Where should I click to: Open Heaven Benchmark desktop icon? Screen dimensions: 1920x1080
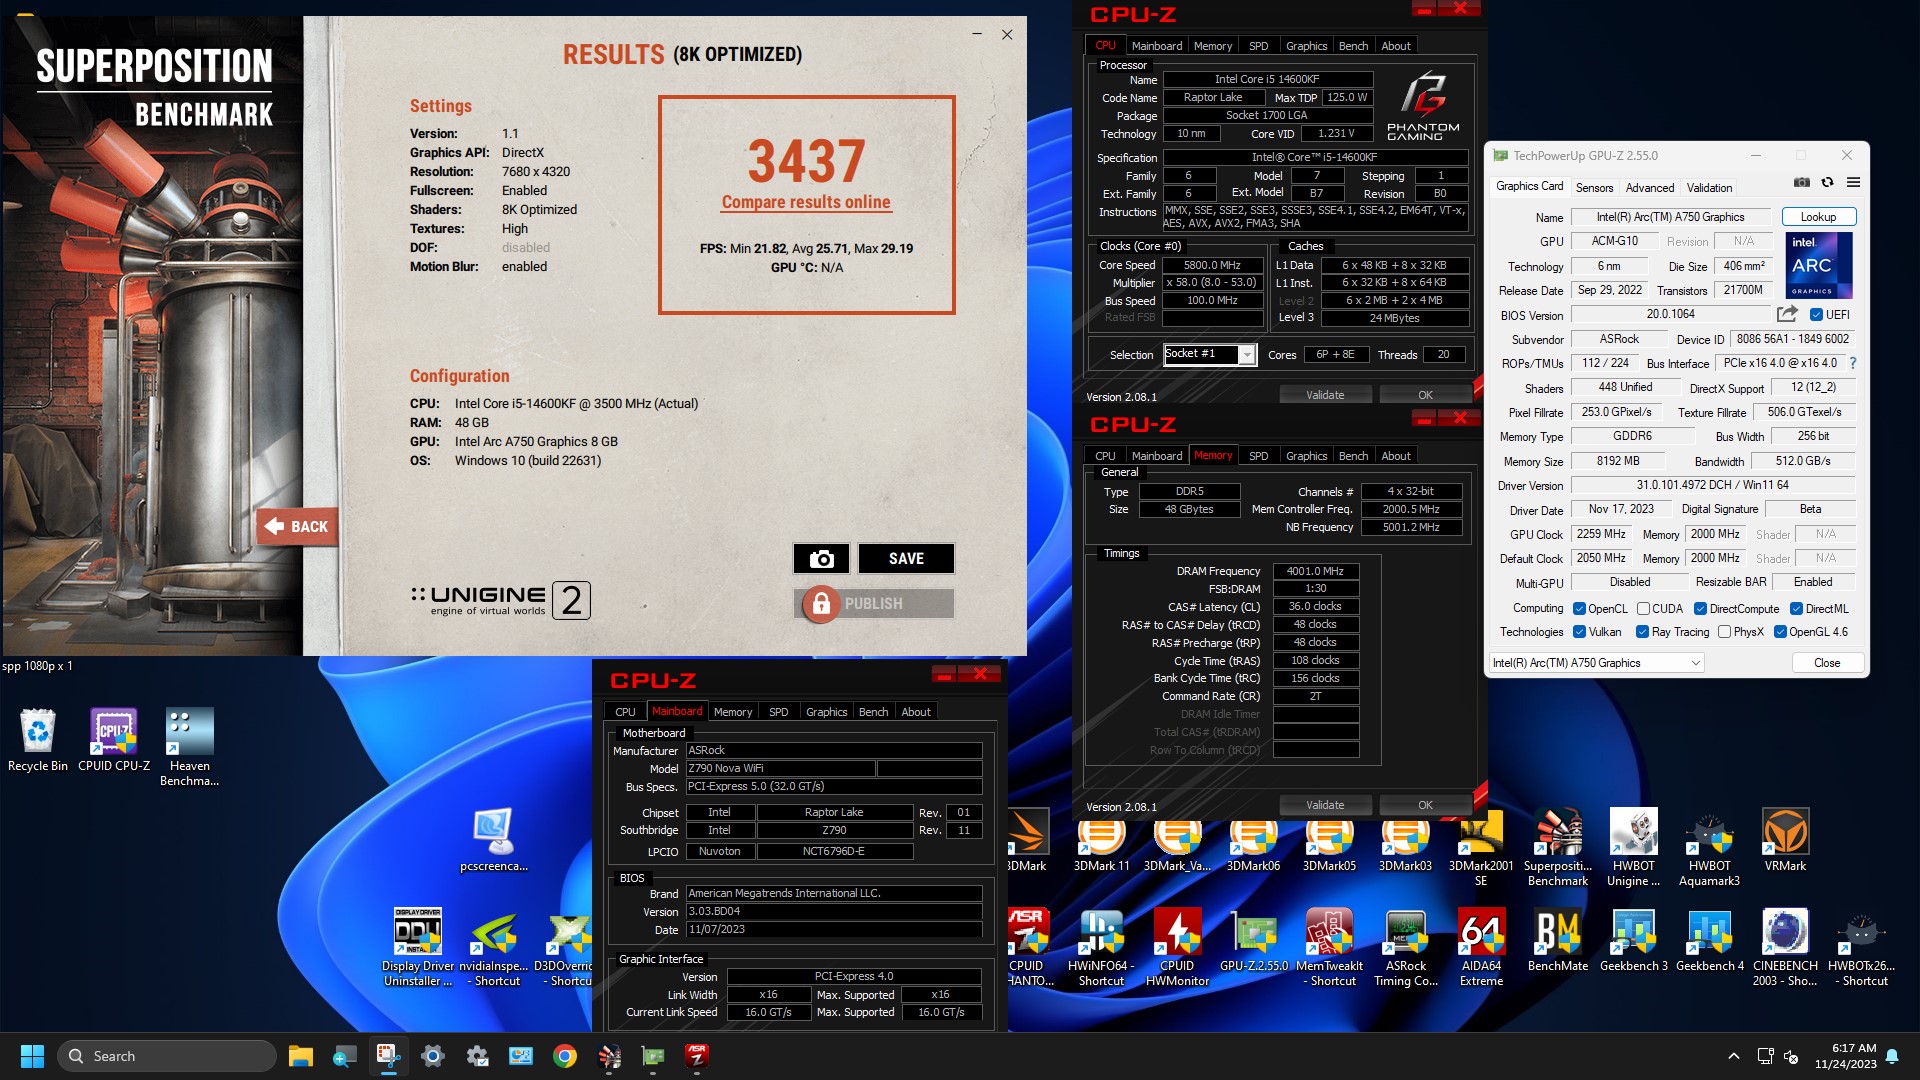coord(189,748)
